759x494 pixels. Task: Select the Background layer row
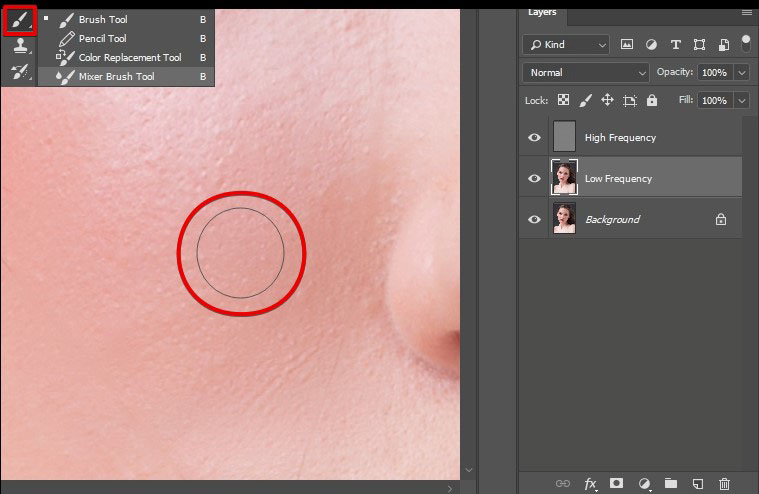pyautogui.click(x=640, y=219)
